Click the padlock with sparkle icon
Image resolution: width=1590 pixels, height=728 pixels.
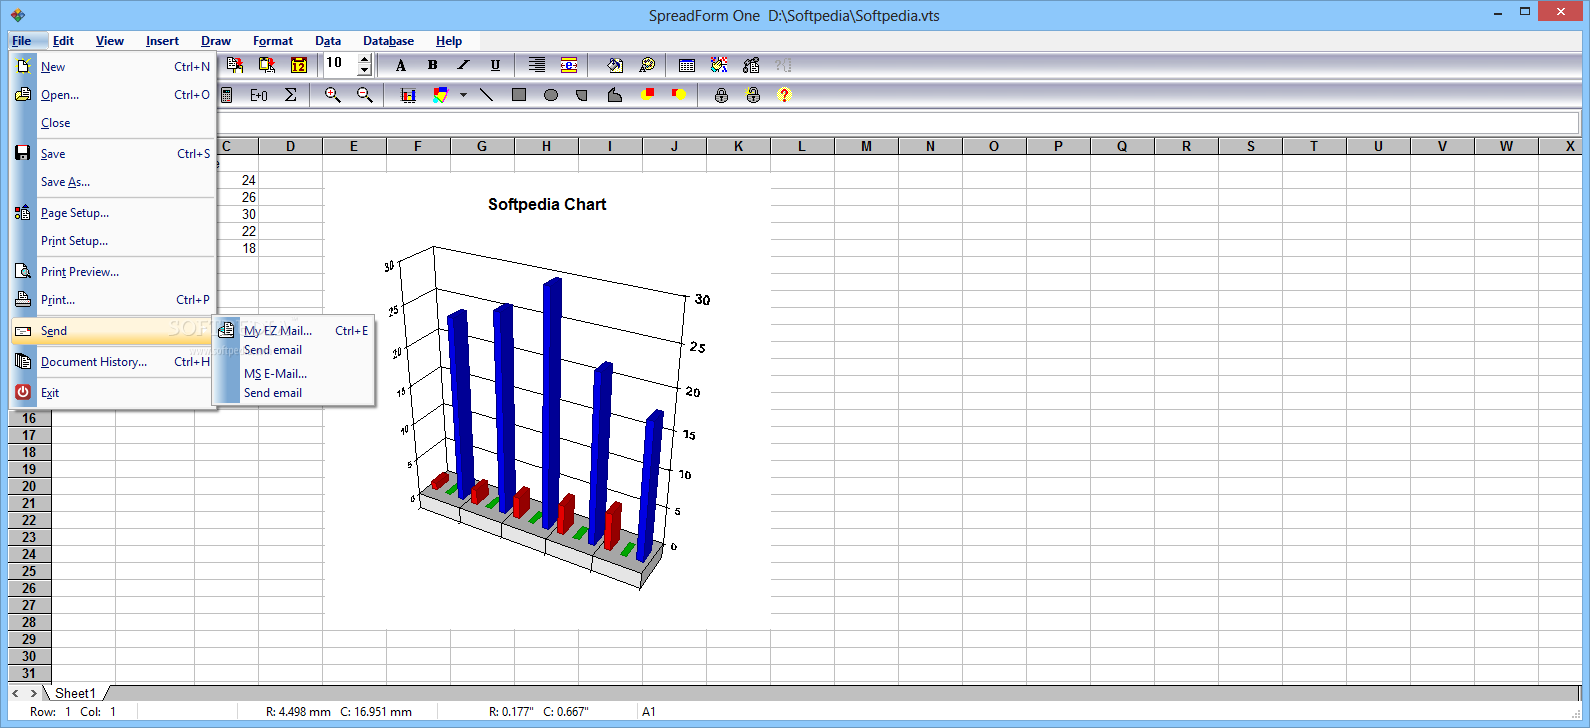[x=753, y=95]
